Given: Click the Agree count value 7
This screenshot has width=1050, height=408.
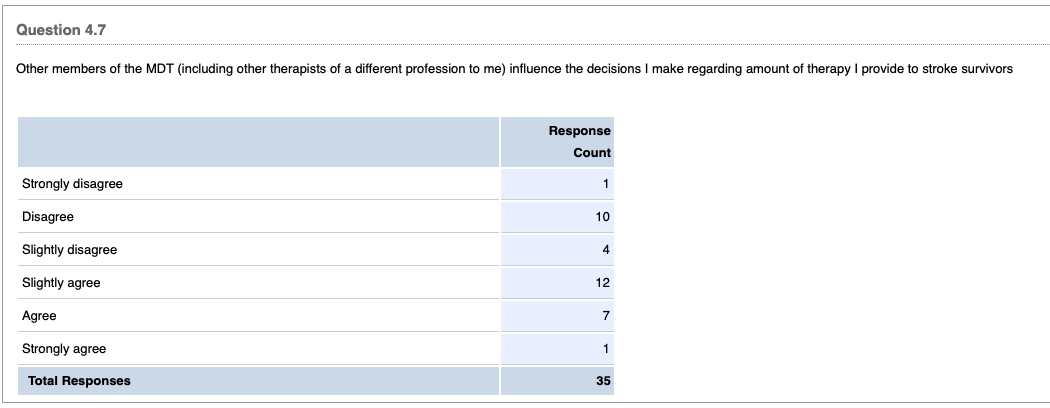Looking at the screenshot, I should (606, 316).
